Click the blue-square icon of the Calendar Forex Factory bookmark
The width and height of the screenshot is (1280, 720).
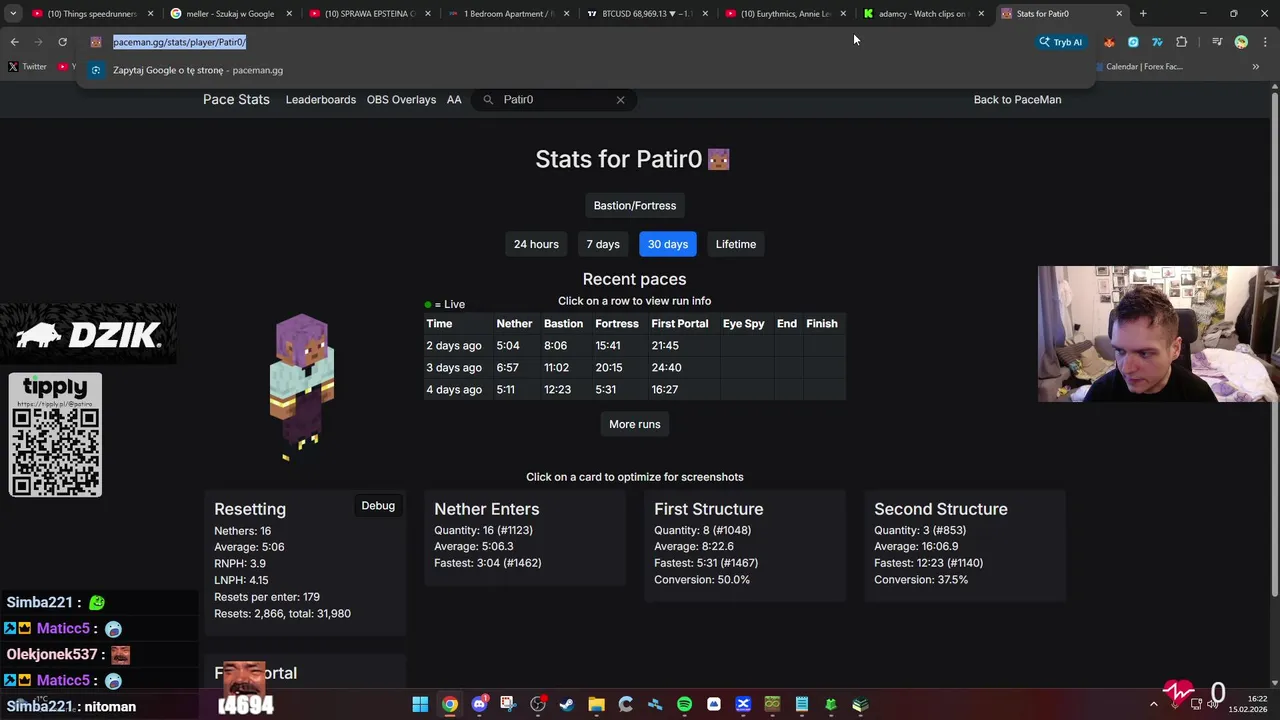1099,67
